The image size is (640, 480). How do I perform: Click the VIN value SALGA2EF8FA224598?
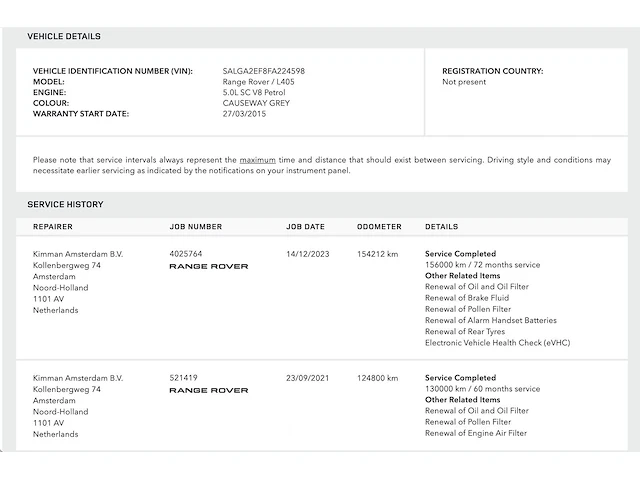(x=264, y=71)
